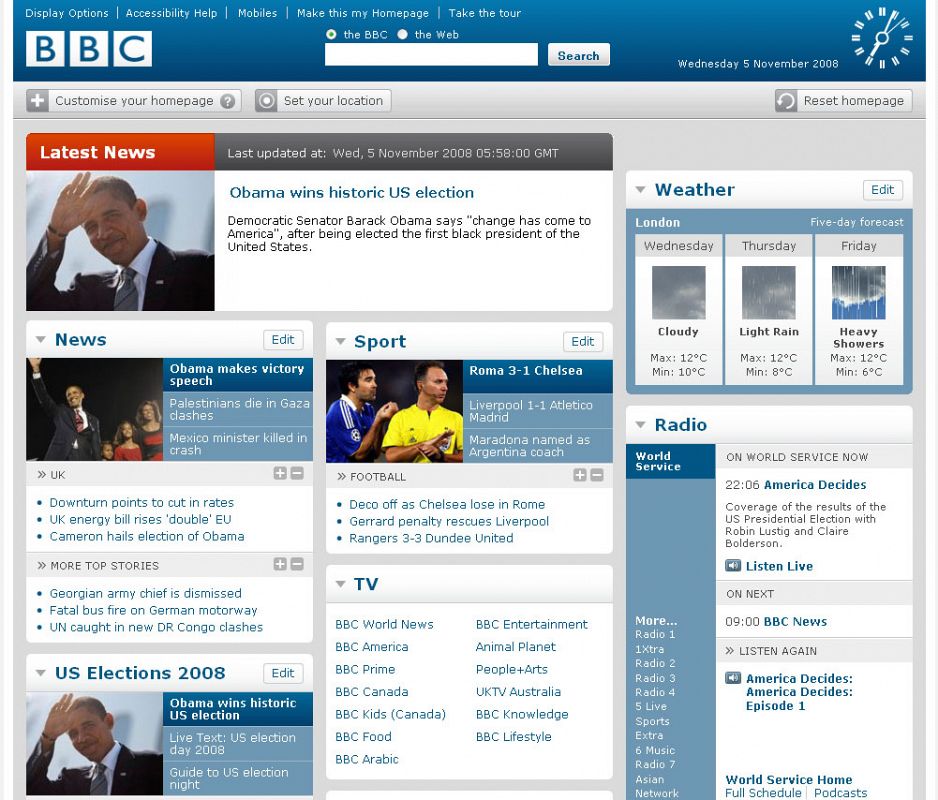
Task: Click the BBC logo
Action: point(89,49)
